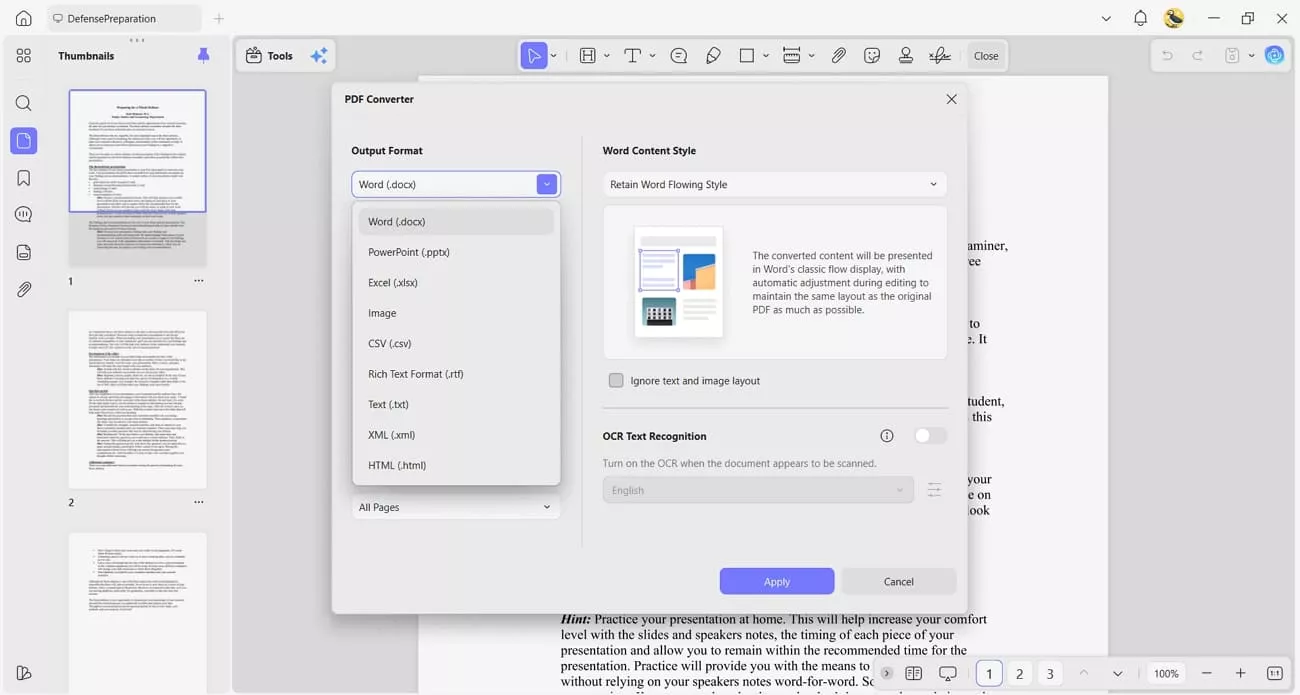
Task: Click the 100% zoom level control
Action: (1165, 673)
